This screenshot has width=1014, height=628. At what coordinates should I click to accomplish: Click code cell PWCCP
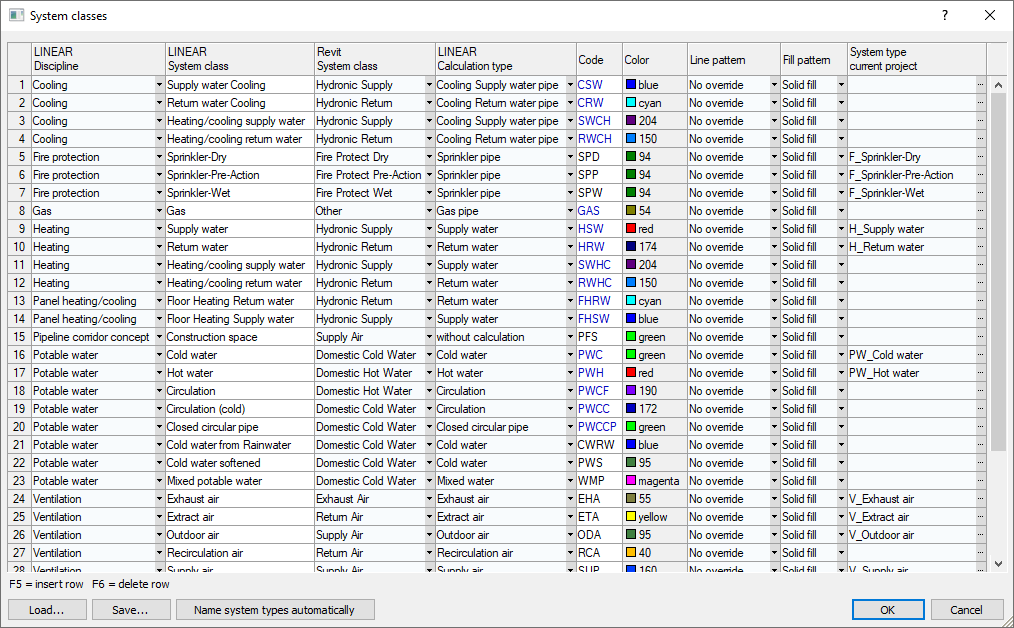click(597, 427)
